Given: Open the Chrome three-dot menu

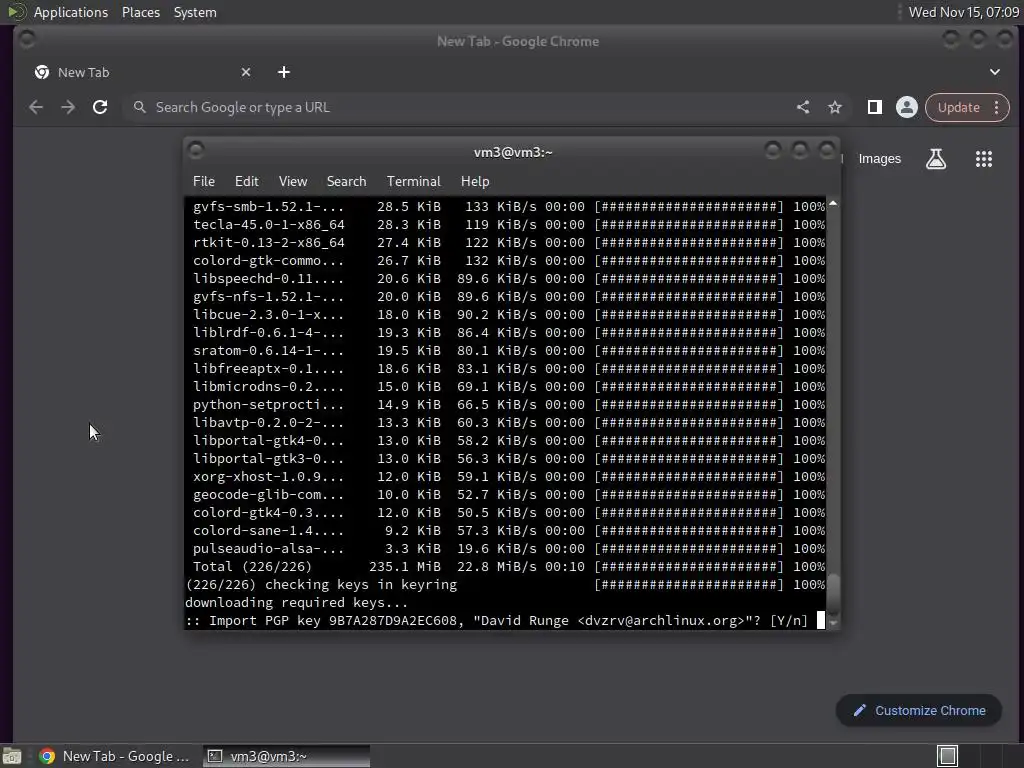Looking at the screenshot, I should tap(997, 107).
